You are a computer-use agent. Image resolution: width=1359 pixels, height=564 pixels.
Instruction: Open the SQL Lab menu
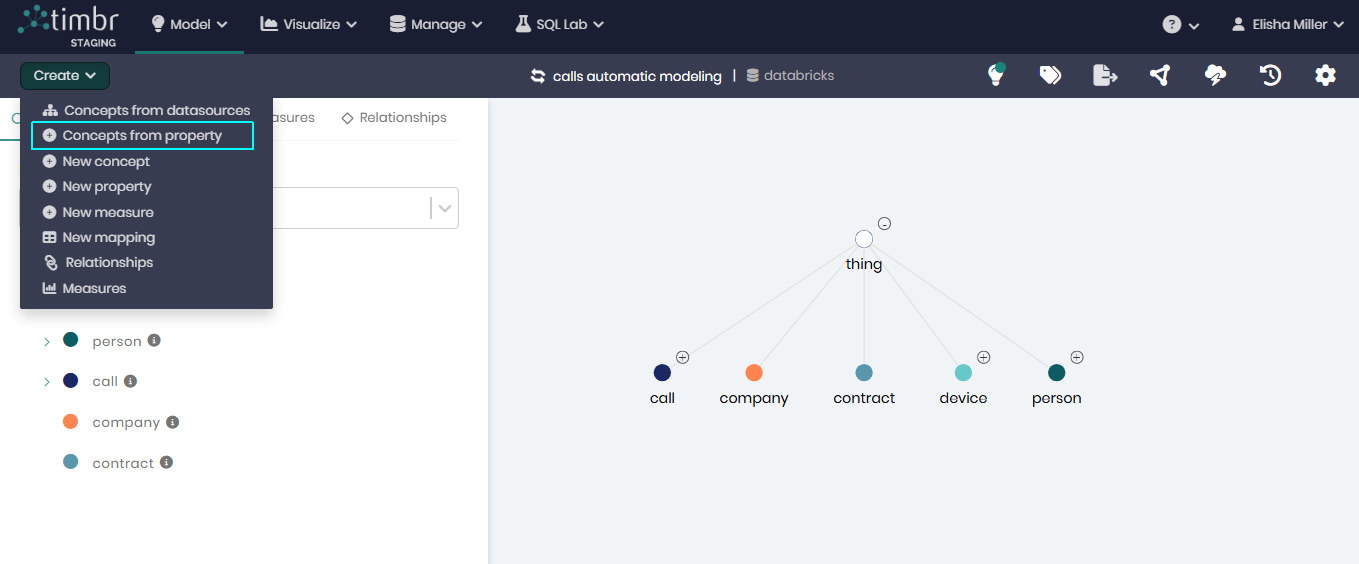click(560, 24)
